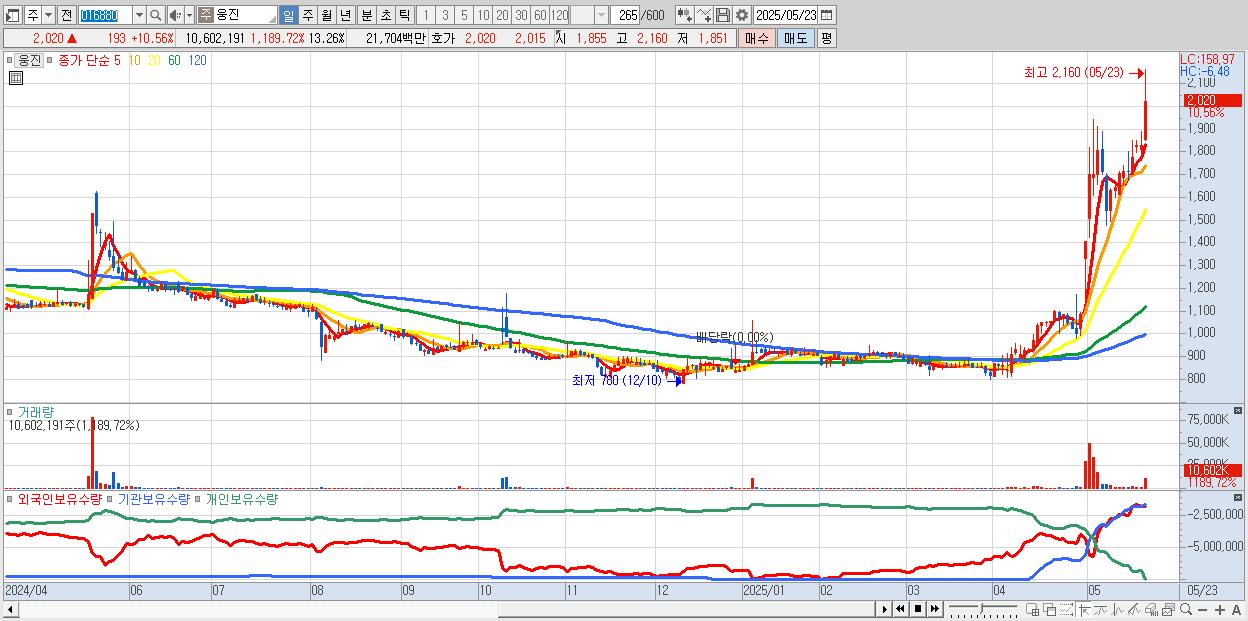Image resolution: width=1248 pixels, height=621 pixels.
Task: Click the add candlestick chart icon
Action: pyautogui.click(x=684, y=15)
